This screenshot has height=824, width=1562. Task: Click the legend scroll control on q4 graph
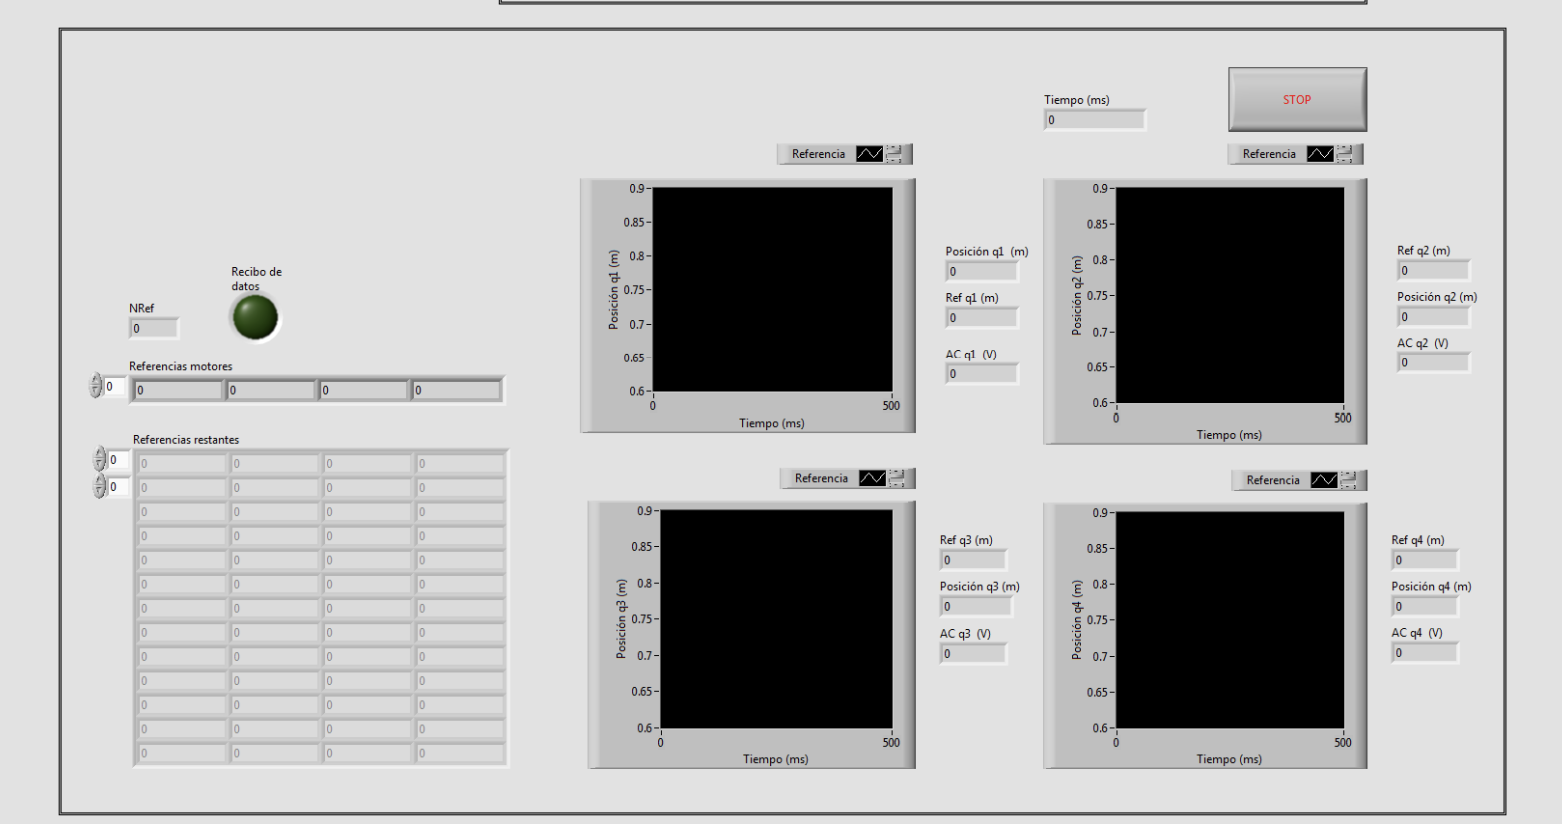[x=1349, y=481]
